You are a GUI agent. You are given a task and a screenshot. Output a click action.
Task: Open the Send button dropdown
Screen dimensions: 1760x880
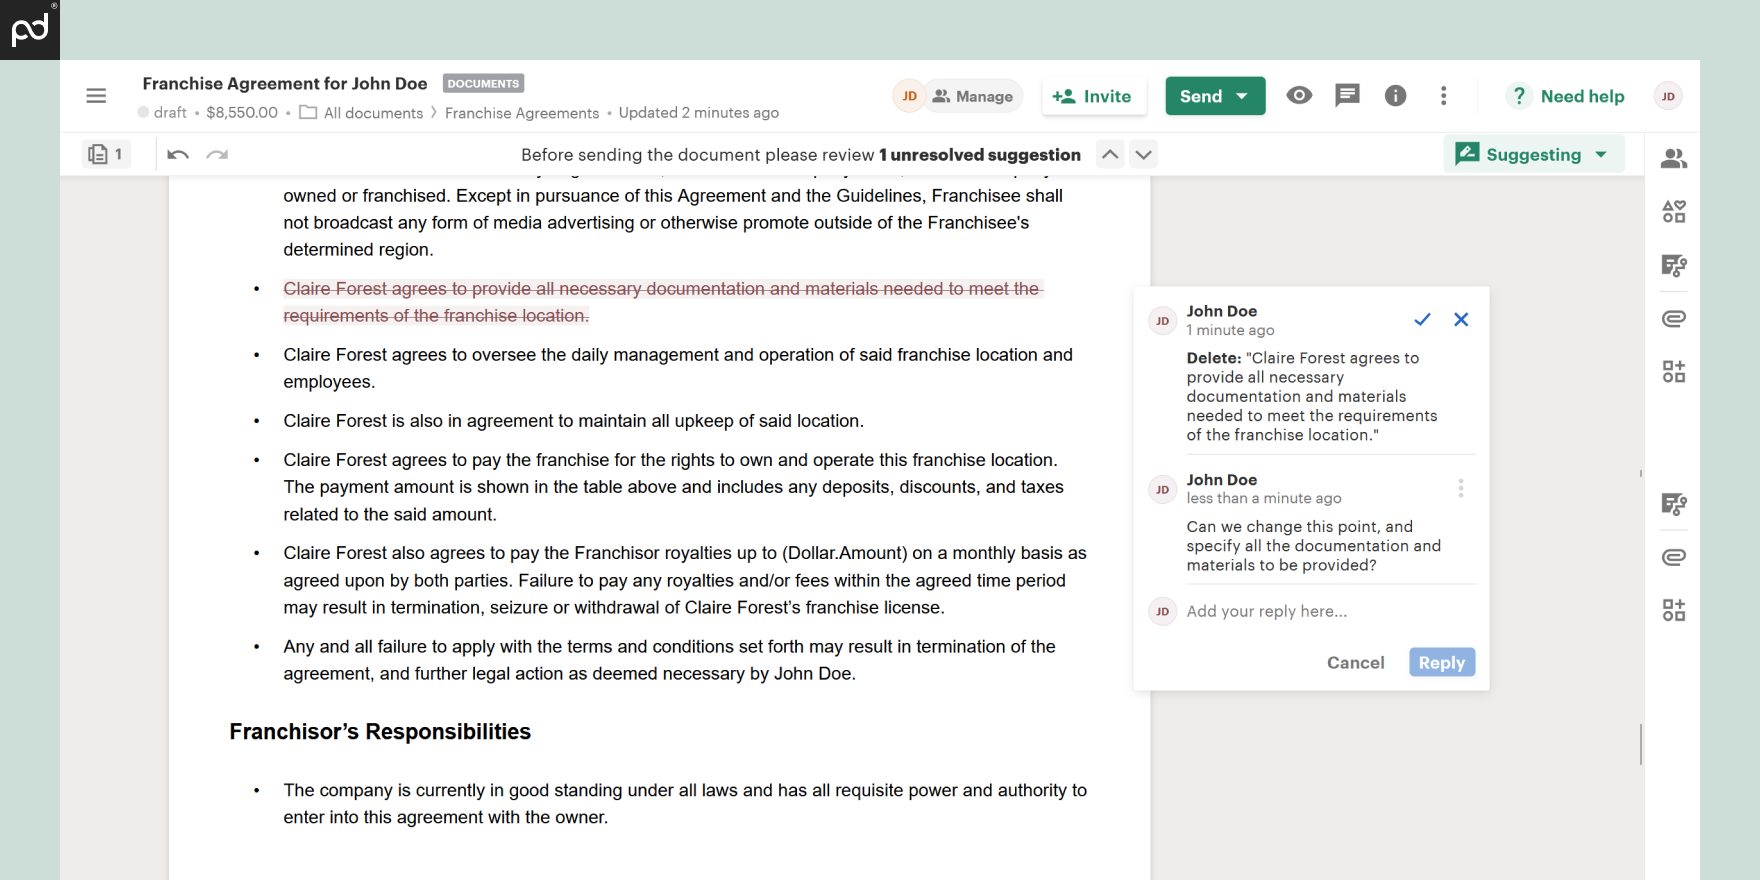pos(1242,96)
